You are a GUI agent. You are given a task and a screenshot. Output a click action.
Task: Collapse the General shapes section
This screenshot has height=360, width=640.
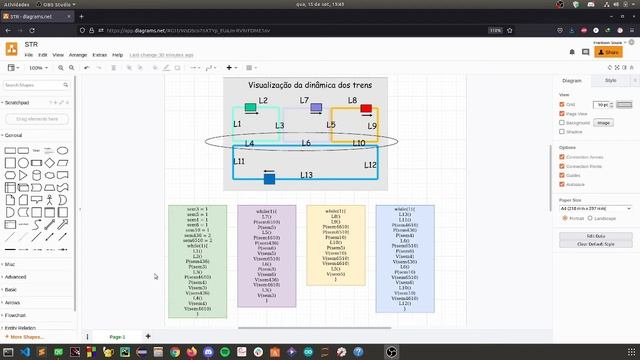tap(12, 135)
